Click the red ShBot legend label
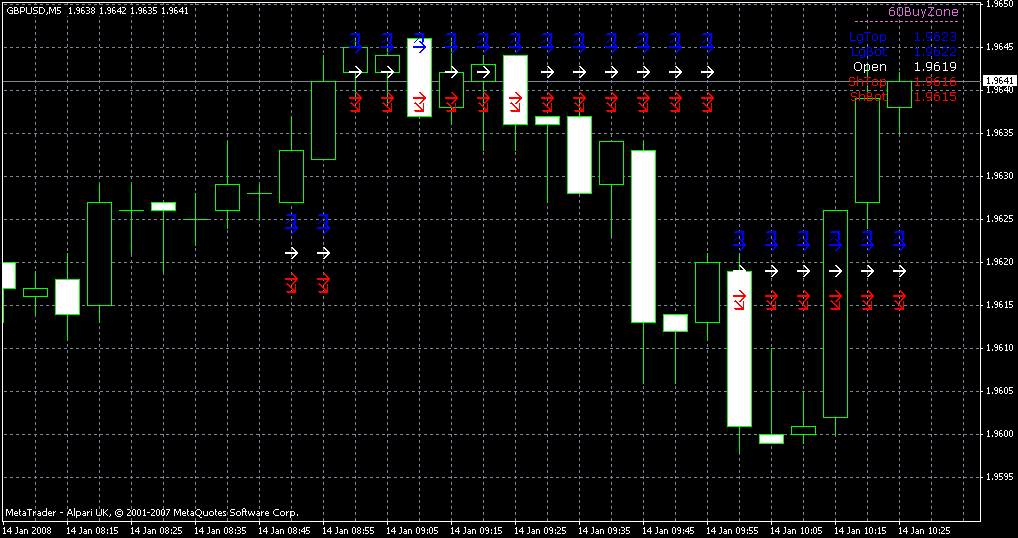1018x538 pixels. coord(869,97)
